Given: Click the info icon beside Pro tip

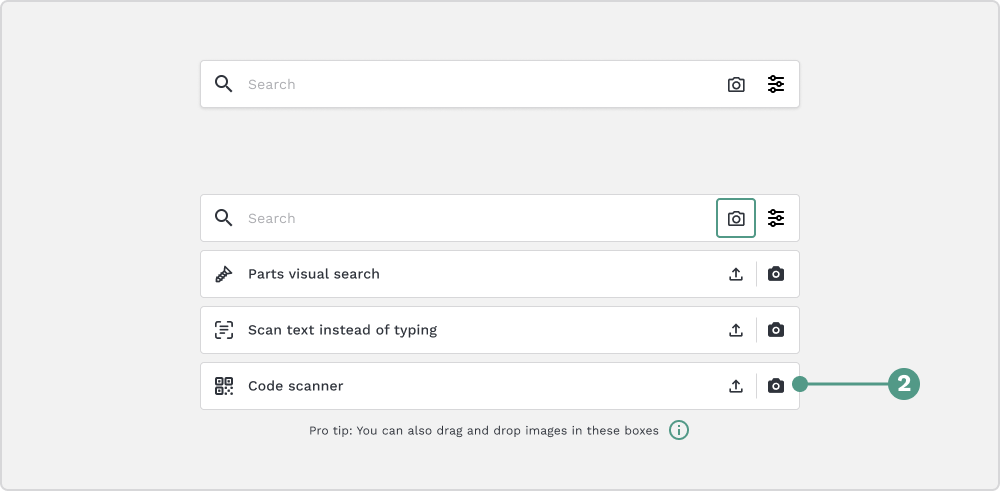Looking at the screenshot, I should click(679, 430).
